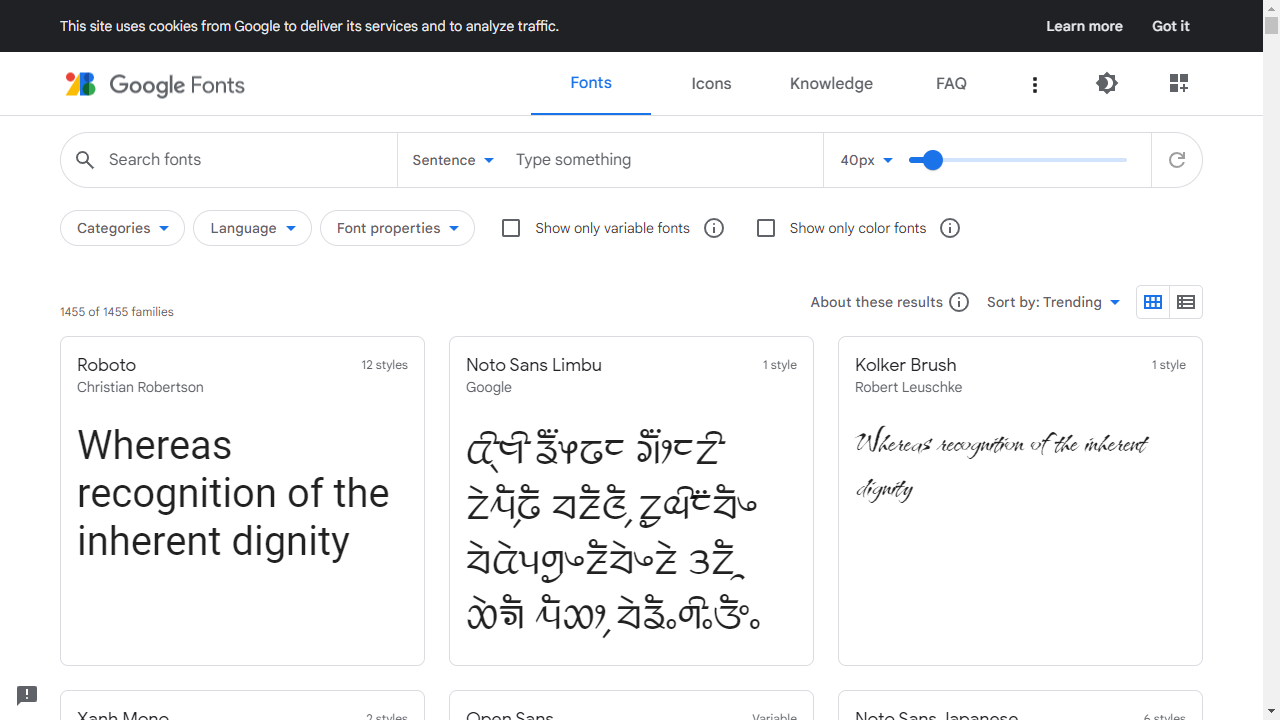Image resolution: width=1280 pixels, height=720 pixels.
Task: Enable Show only variable fonts
Action: [511, 228]
